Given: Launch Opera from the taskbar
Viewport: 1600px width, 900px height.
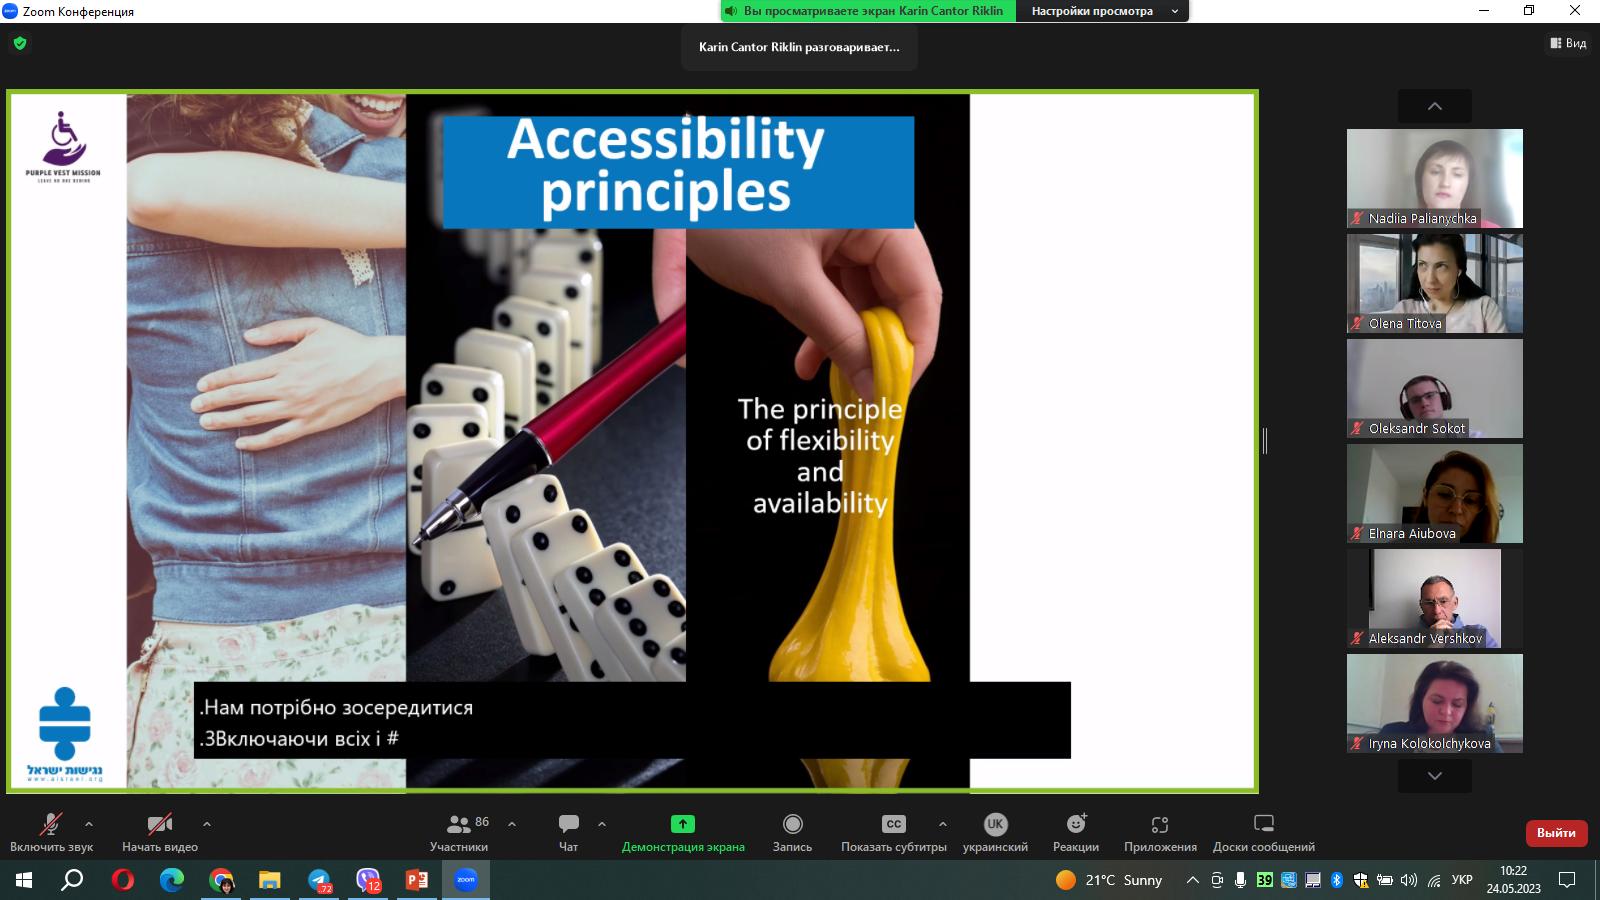Looking at the screenshot, I should pos(123,880).
